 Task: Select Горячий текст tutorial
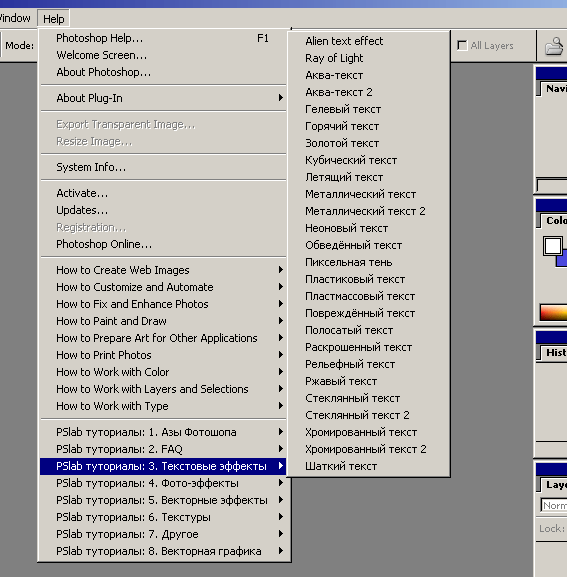pyautogui.click(x=369, y=126)
